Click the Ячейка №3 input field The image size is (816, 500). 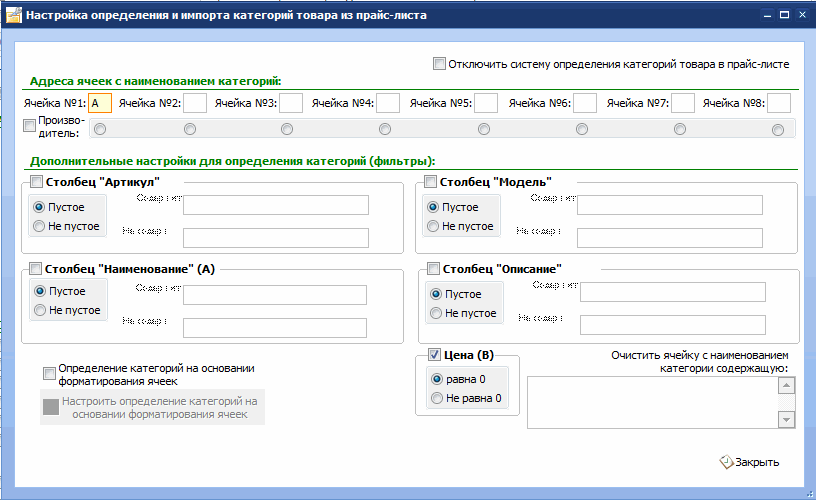[291, 103]
